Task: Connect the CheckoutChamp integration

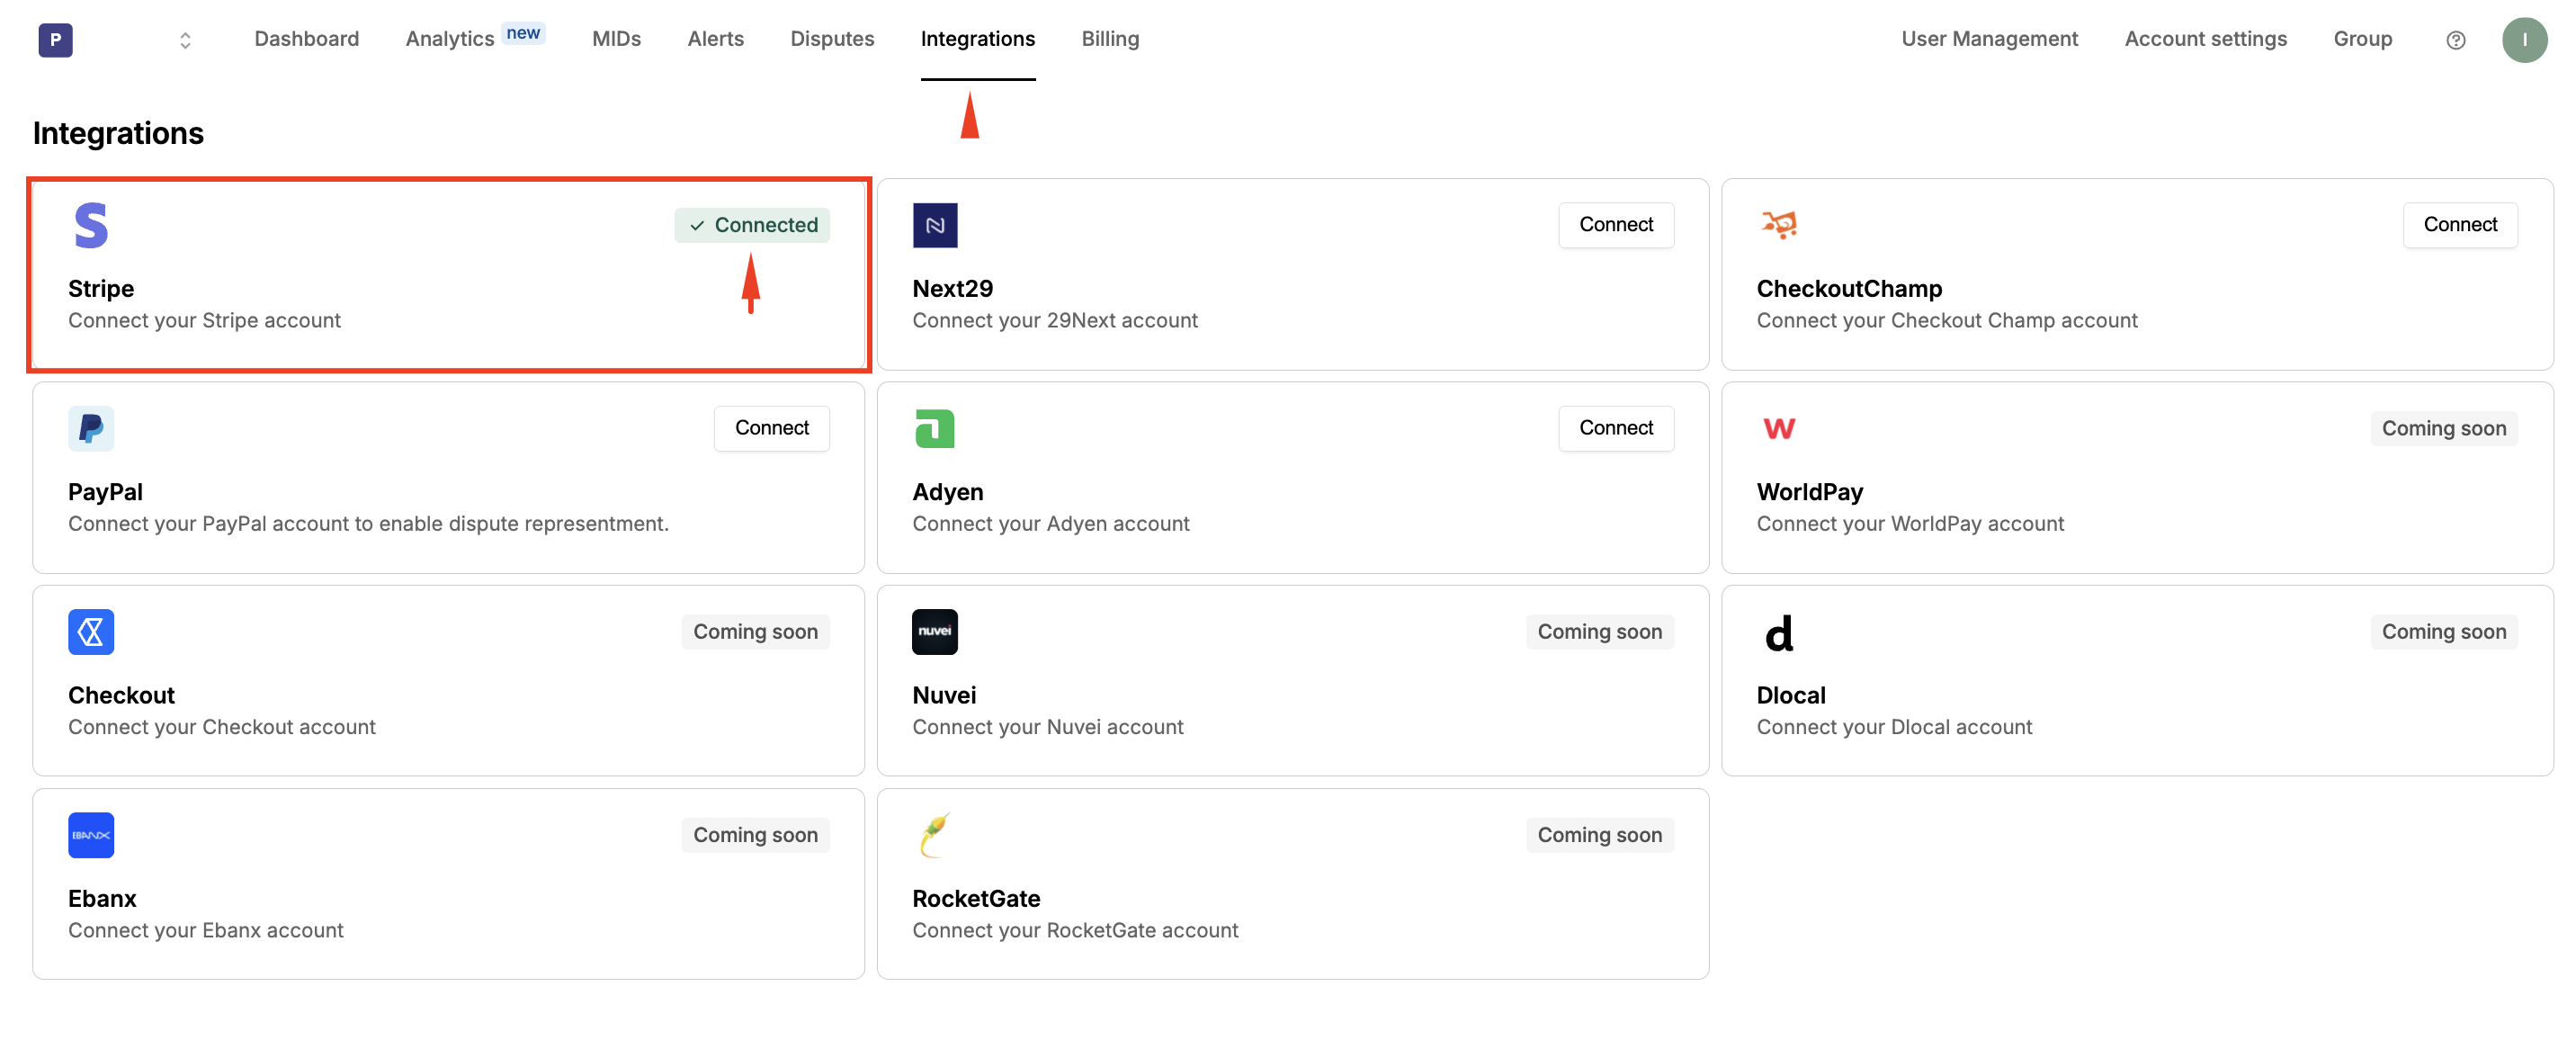Action: (x=2460, y=225)
